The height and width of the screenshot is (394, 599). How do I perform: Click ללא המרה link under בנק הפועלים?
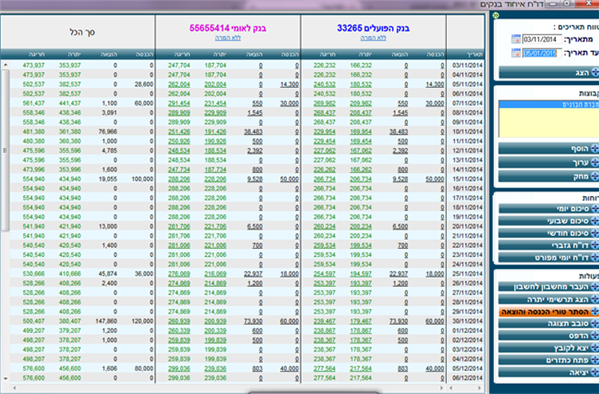[x=373, y=38]
